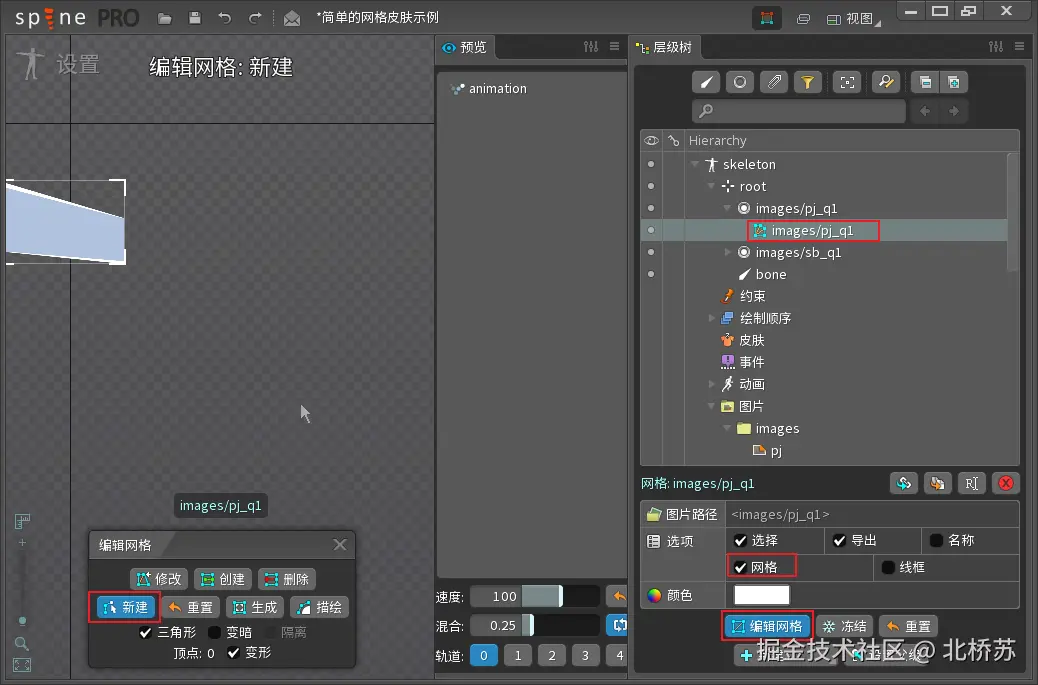Delete the mesh with red X icon

(x=1006, y=483)
